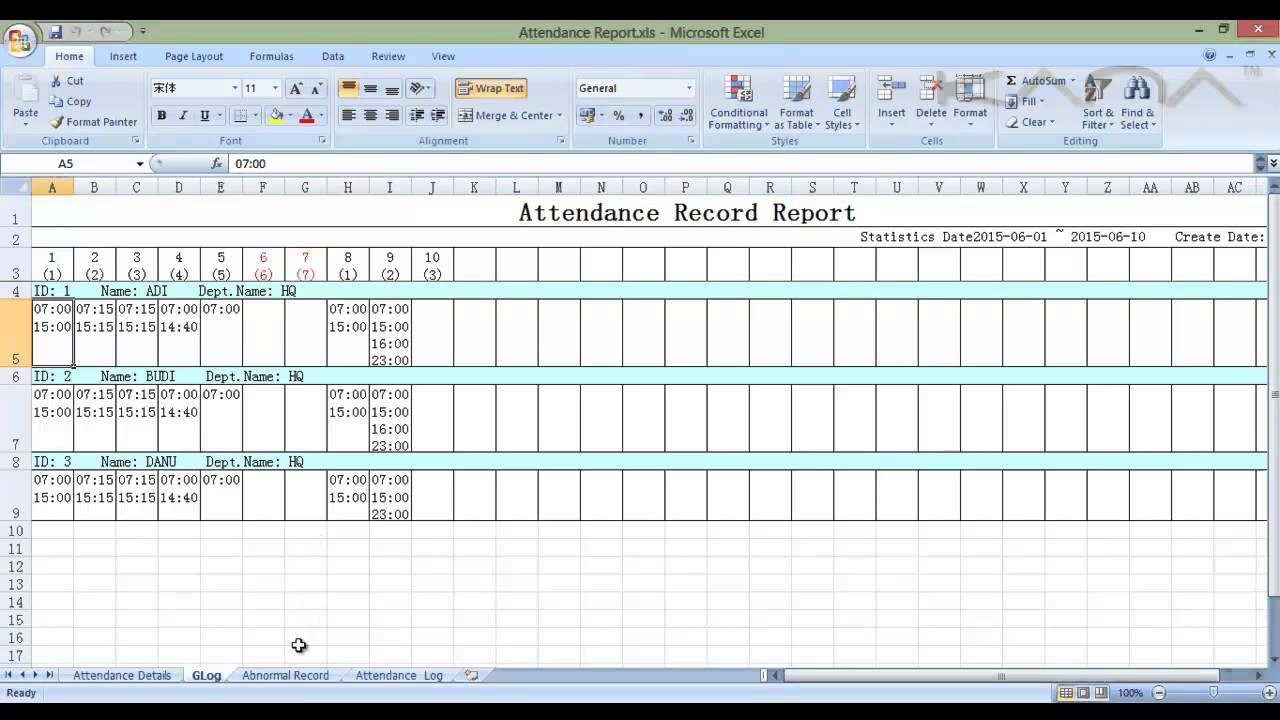Apply Comma Style
Viewport: 1280px width, 720px height.
click(640, 115)
